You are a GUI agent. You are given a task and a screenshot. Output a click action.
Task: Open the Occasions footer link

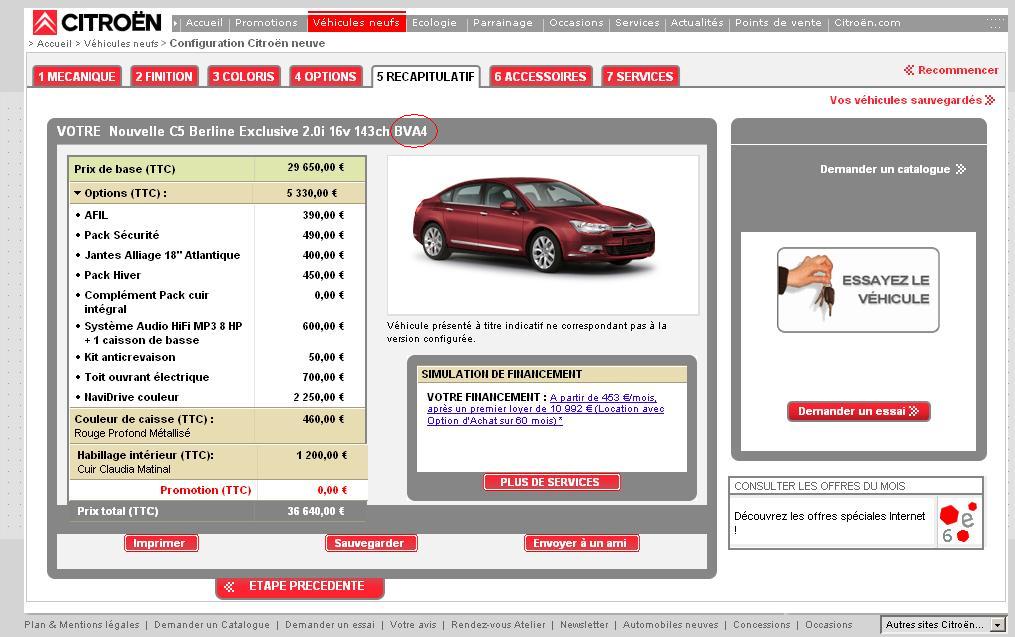pos(829,625)
